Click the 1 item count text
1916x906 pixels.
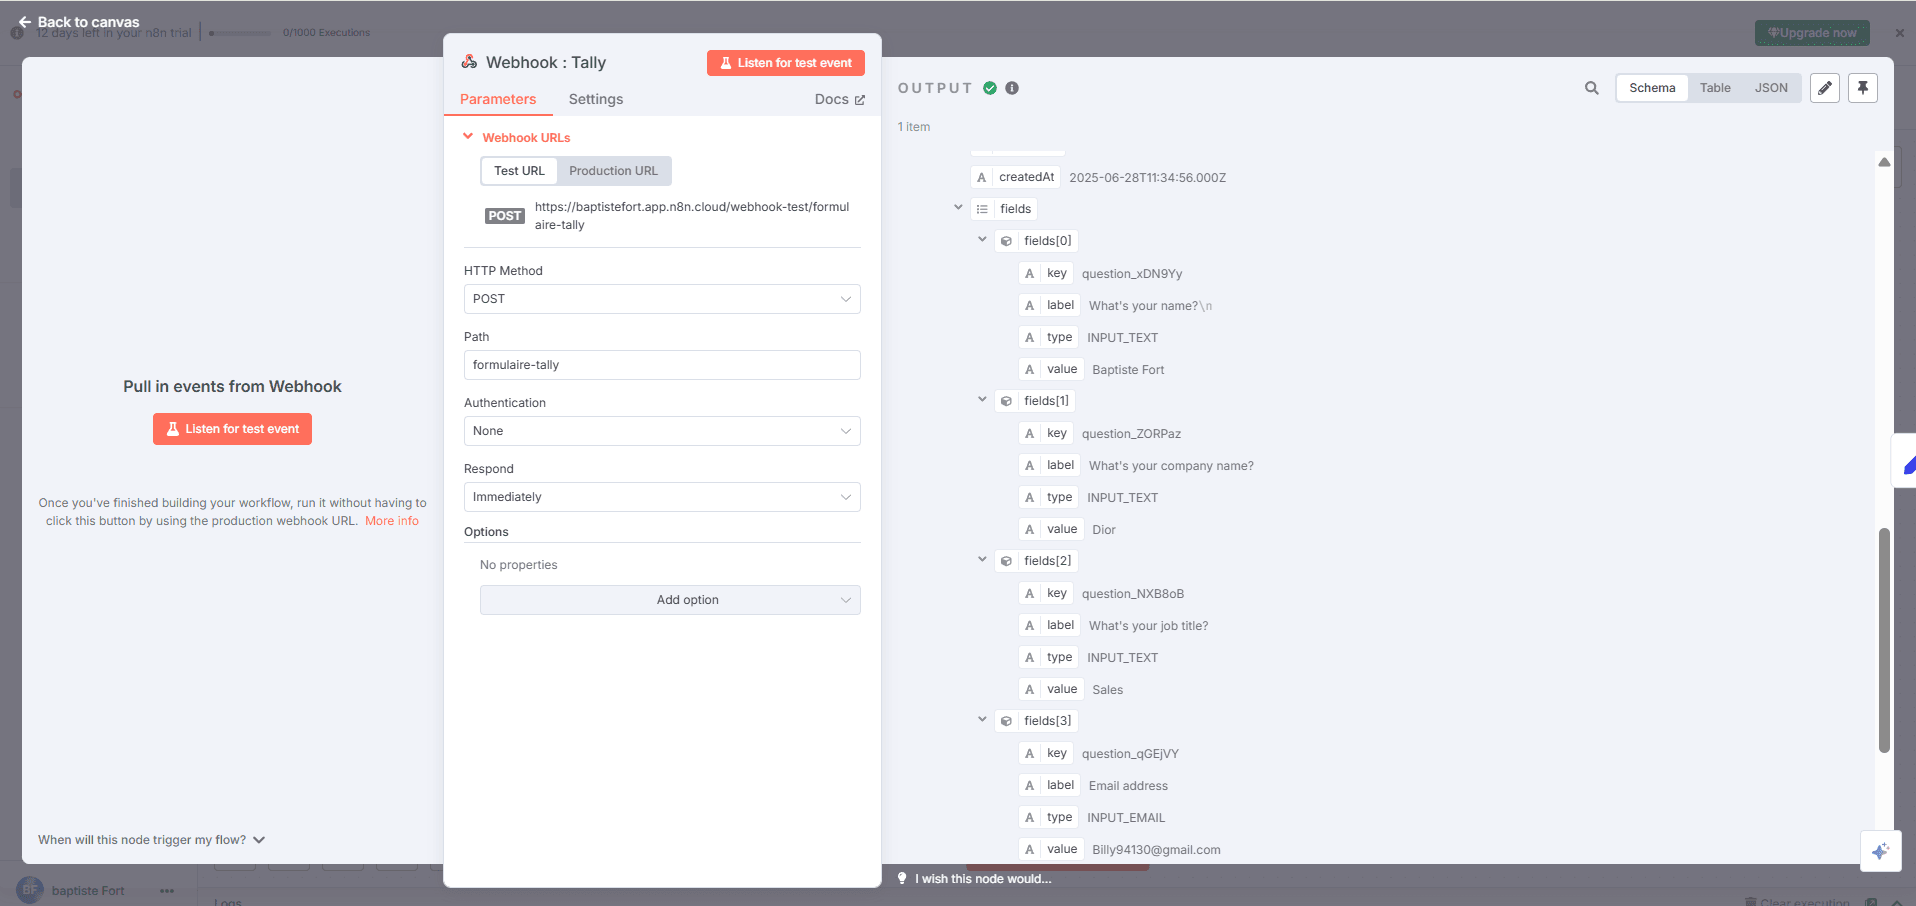pos(913,127)
